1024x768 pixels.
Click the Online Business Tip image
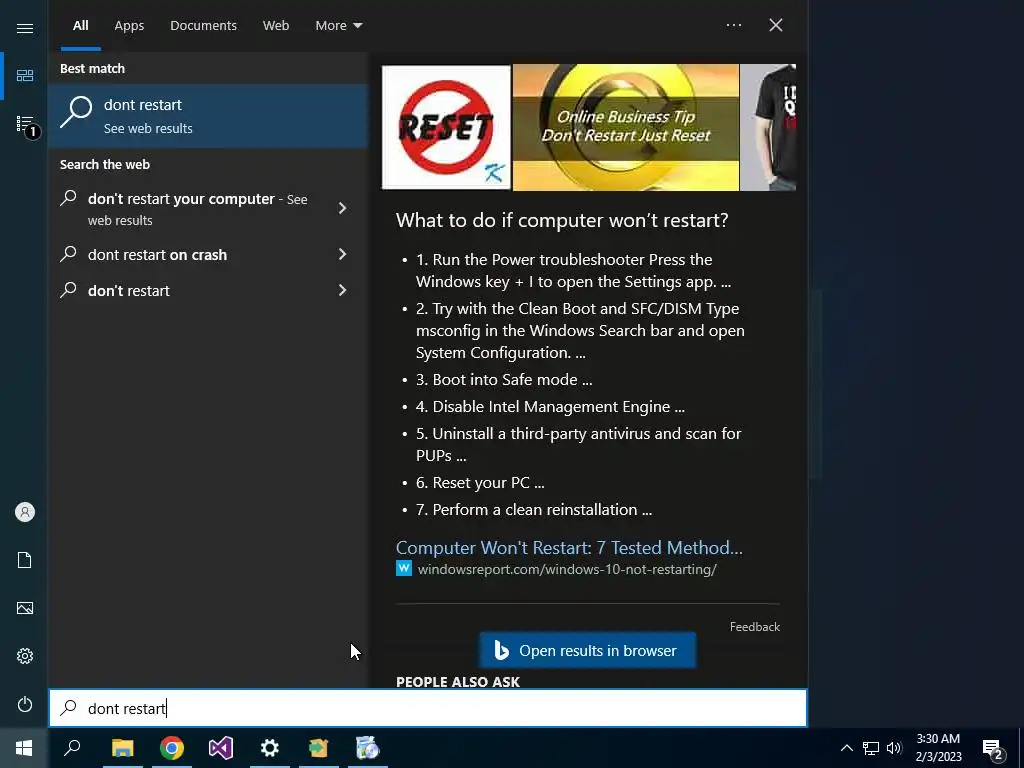[626, 127]
